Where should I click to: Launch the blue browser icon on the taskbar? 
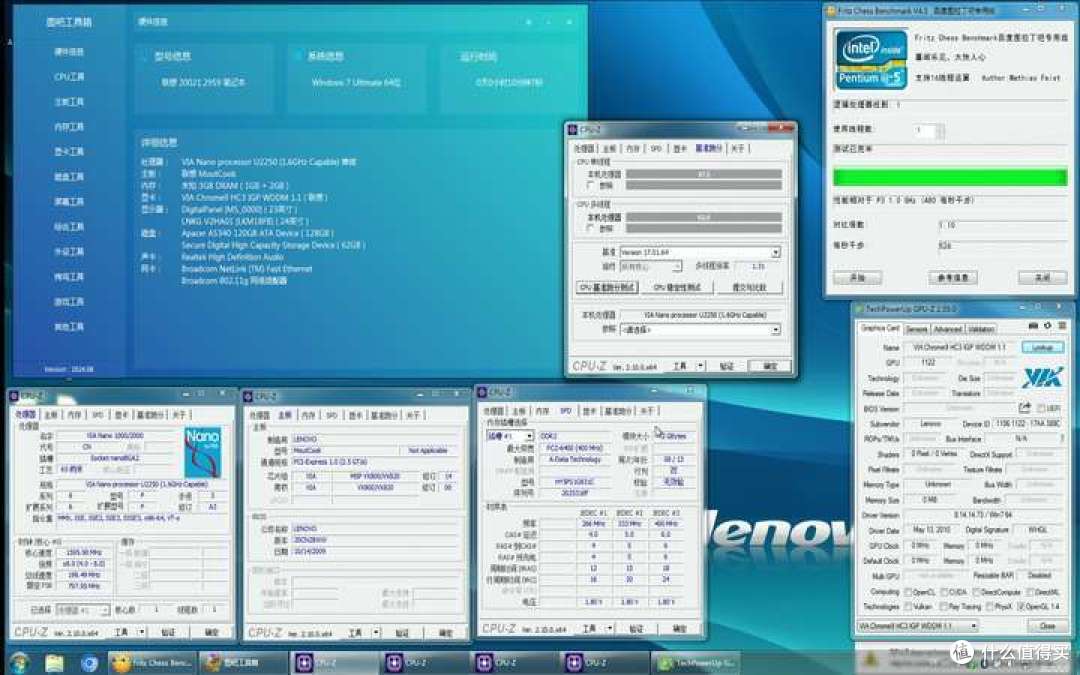point(89,663)
